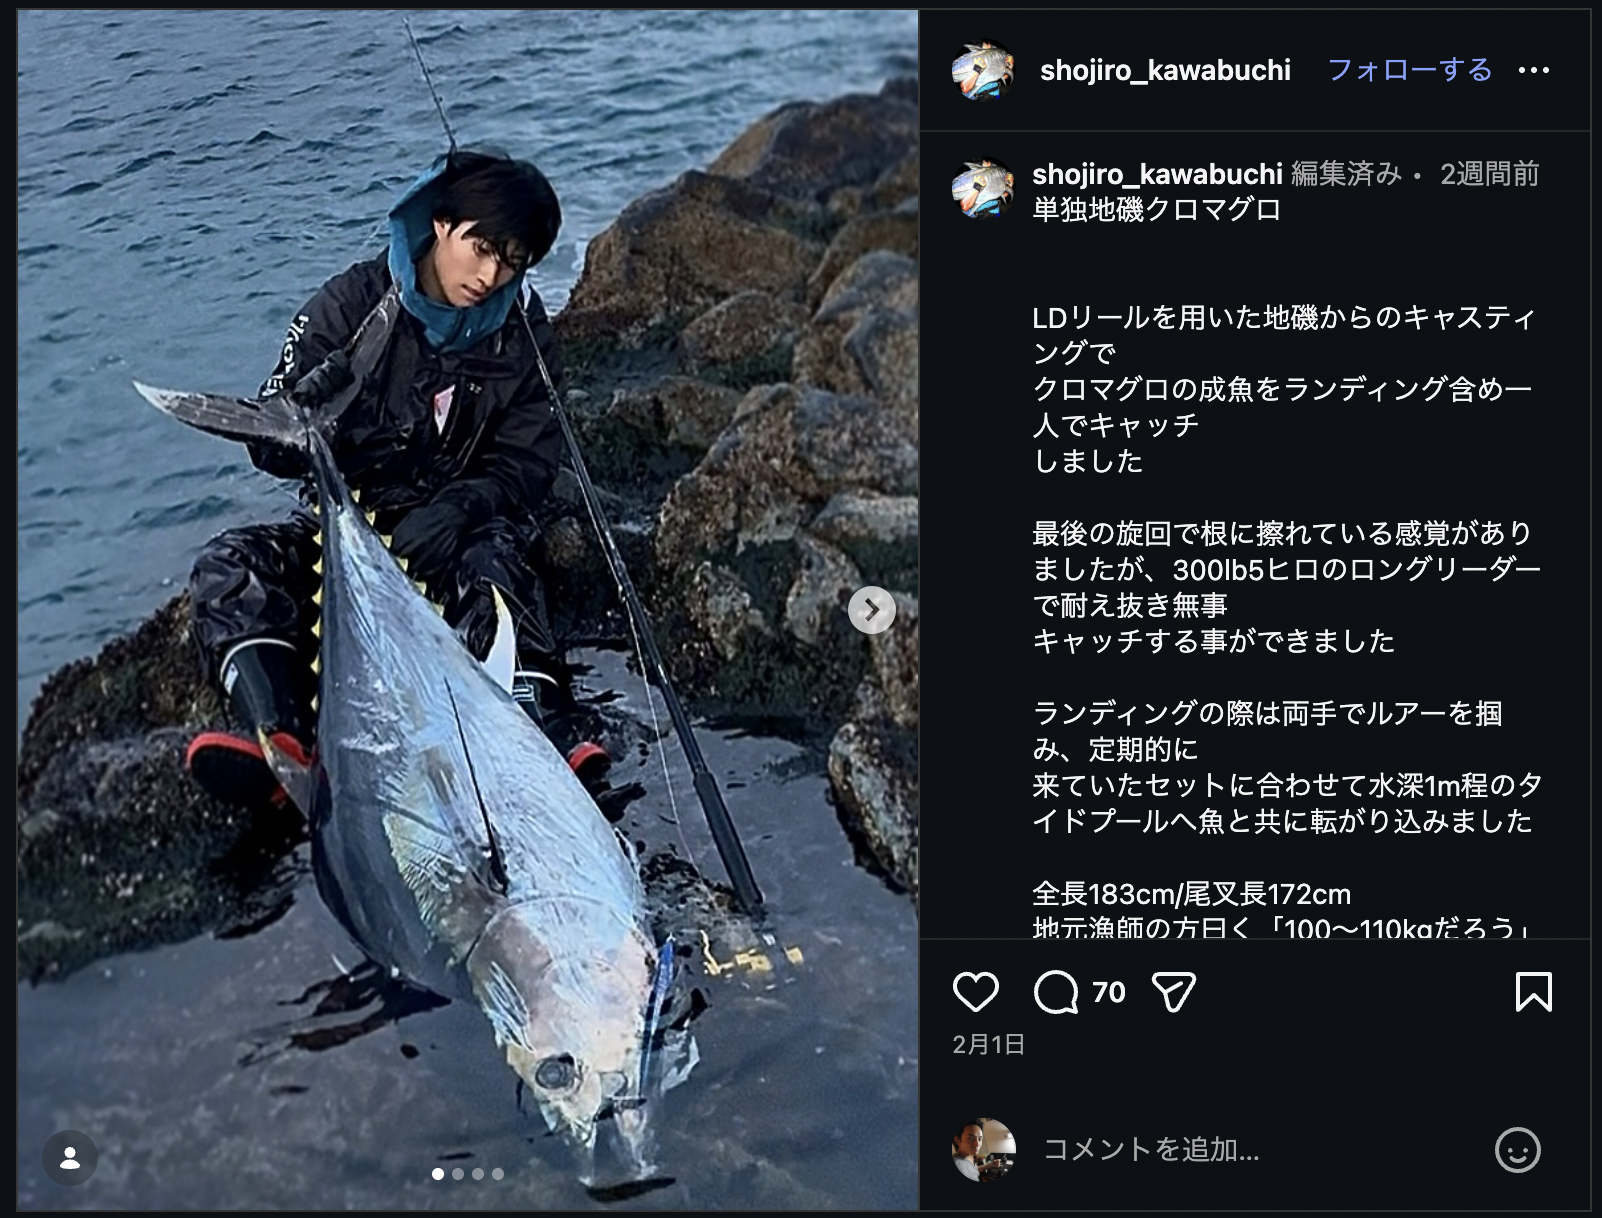Click the 2月1日 post date
The image size is (1602, 1218).
click(x=988, y=1045)
